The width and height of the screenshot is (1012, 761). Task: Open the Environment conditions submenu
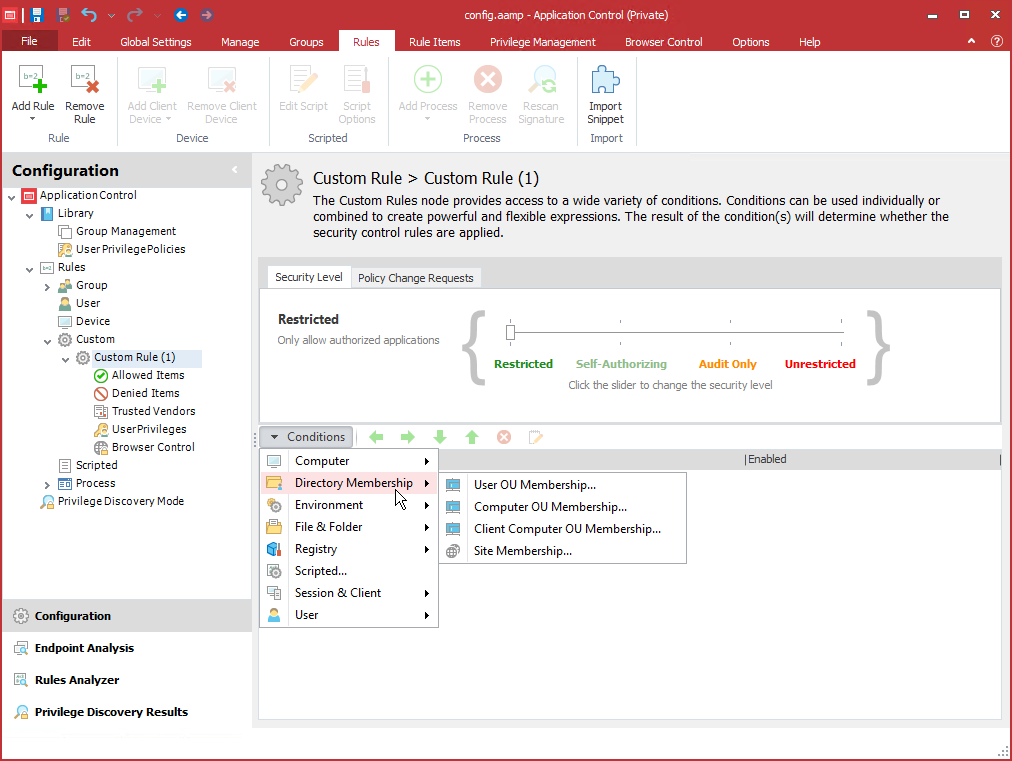pyautogui.click(x=349, y=505)
